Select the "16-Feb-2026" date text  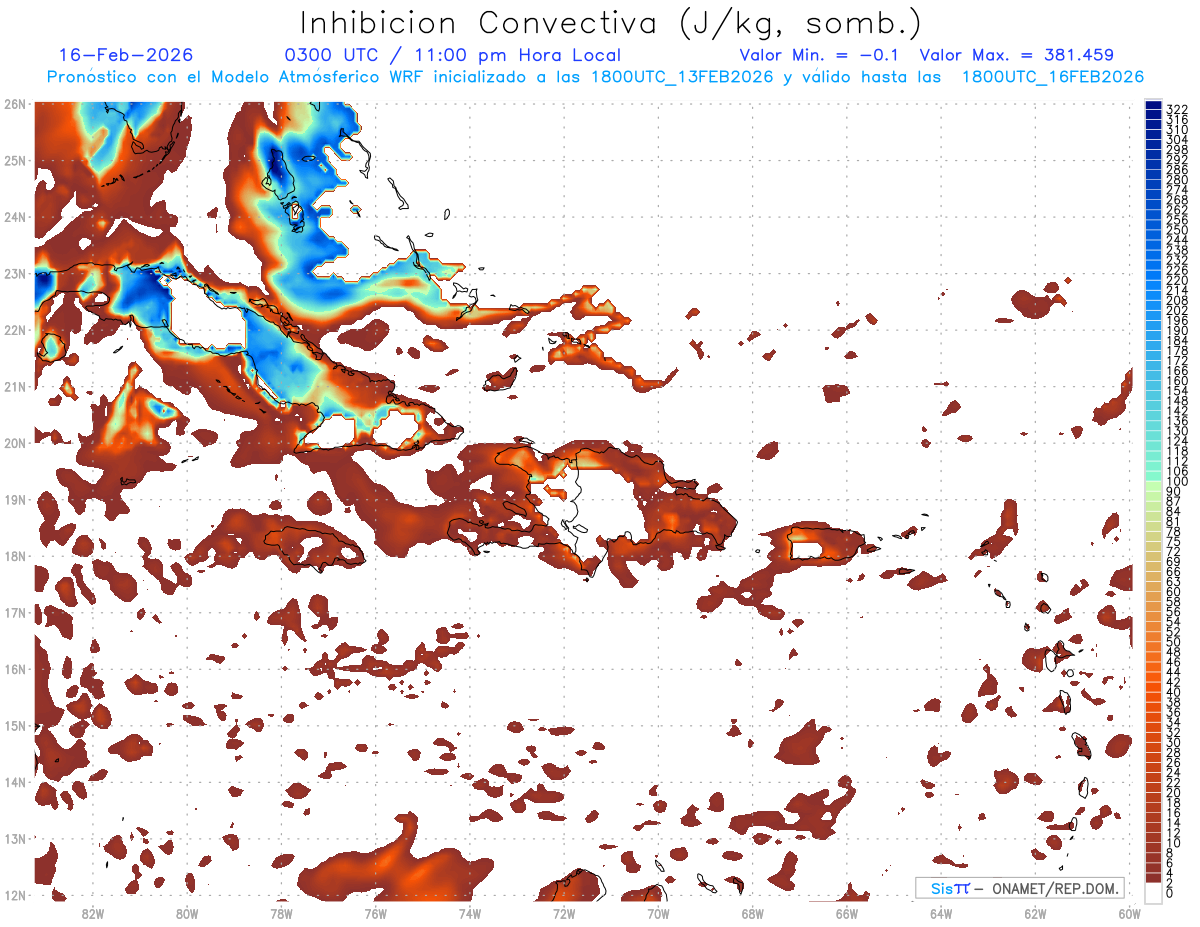click(126, 56)
